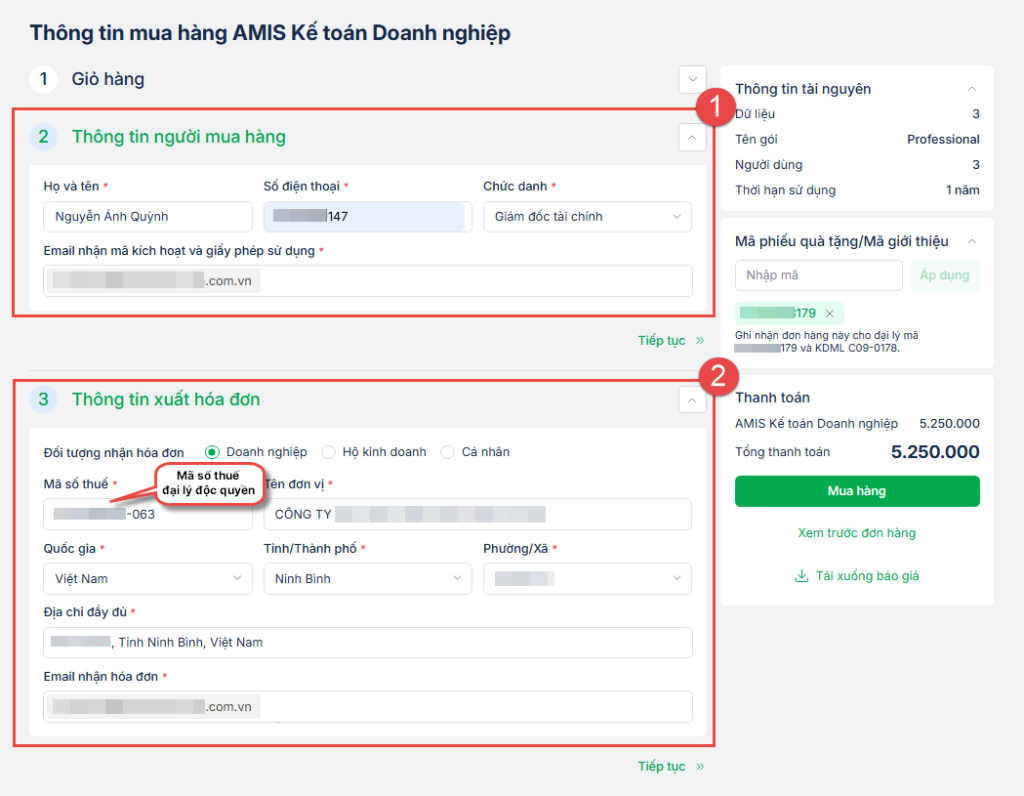
Task: Select the Doanh nghiệp radio option
Action: pos(212,452)
